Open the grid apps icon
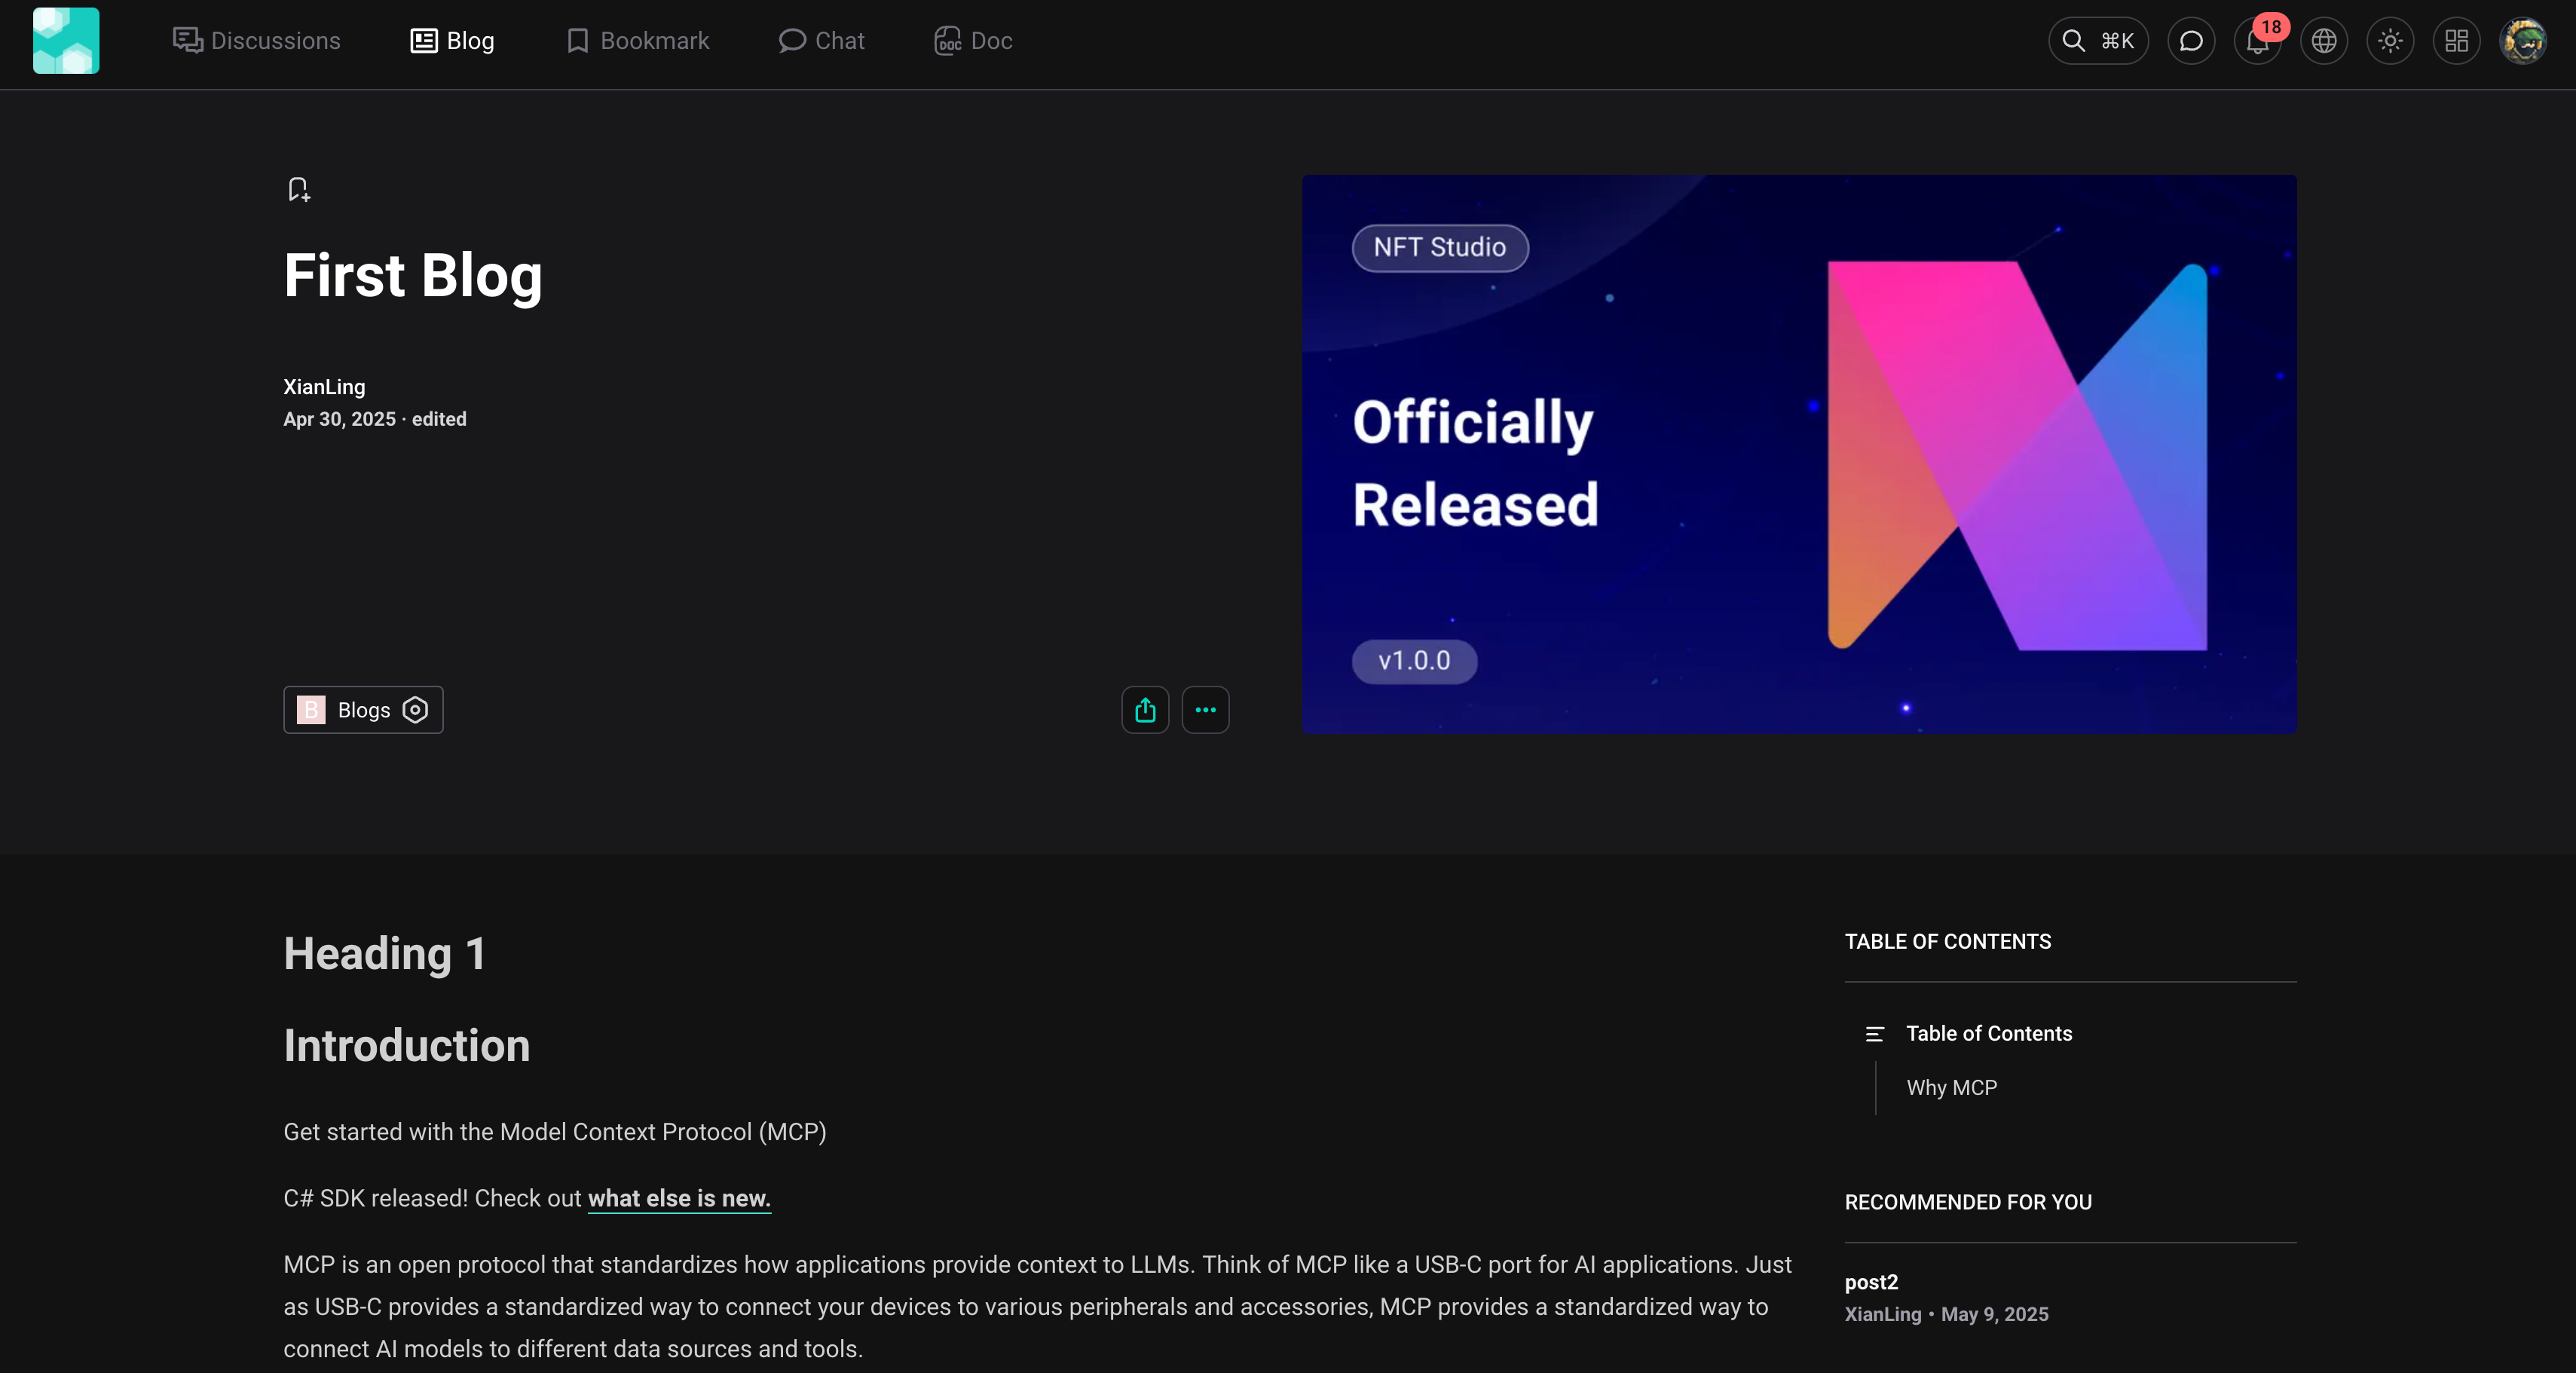Image resolution: width=2576 pixels, height=1373 pixels. click(x=2456, y=41)
